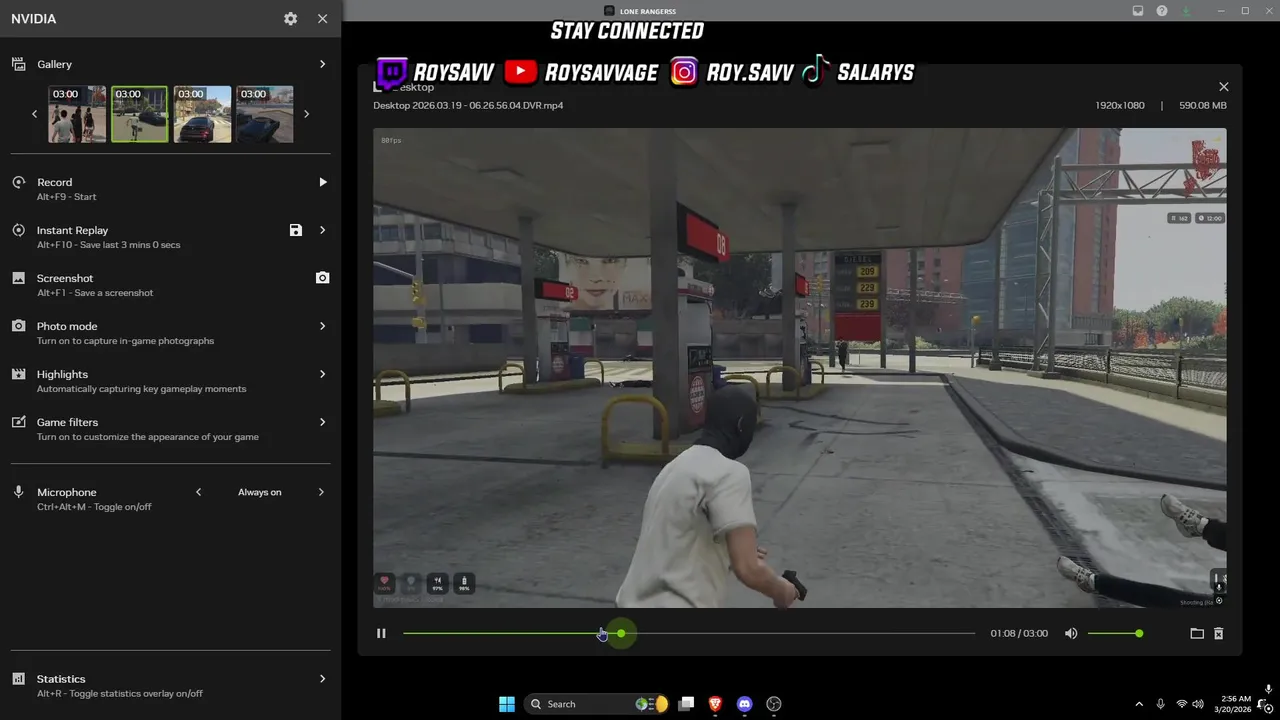
Task: Delete the video with trash icon
Action: pos(1218,633)
